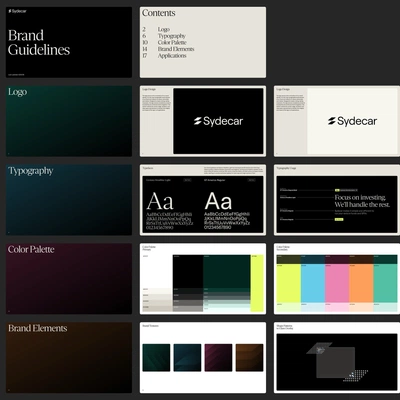Click the black Sydecar logo on light background
Viewport: 400px width, 400px height.
[x=352, y=121]
